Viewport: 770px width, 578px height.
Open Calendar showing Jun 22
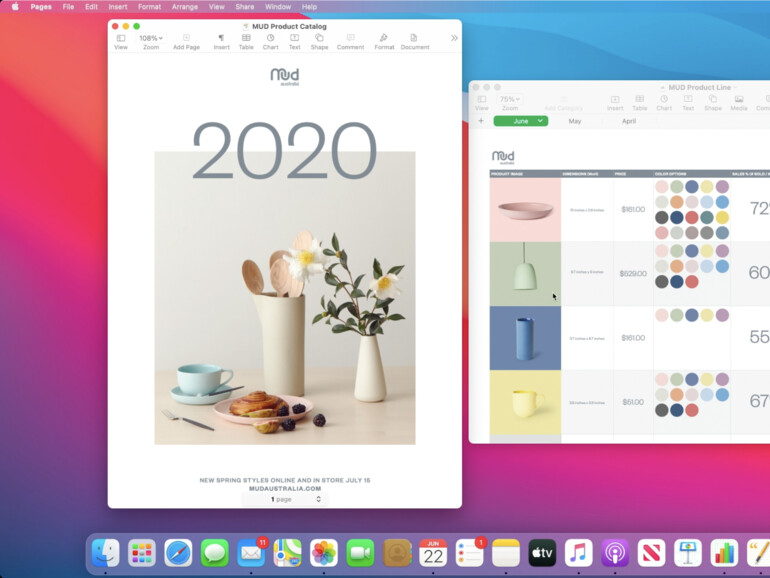pyautogui.click(x=433, y=553)
